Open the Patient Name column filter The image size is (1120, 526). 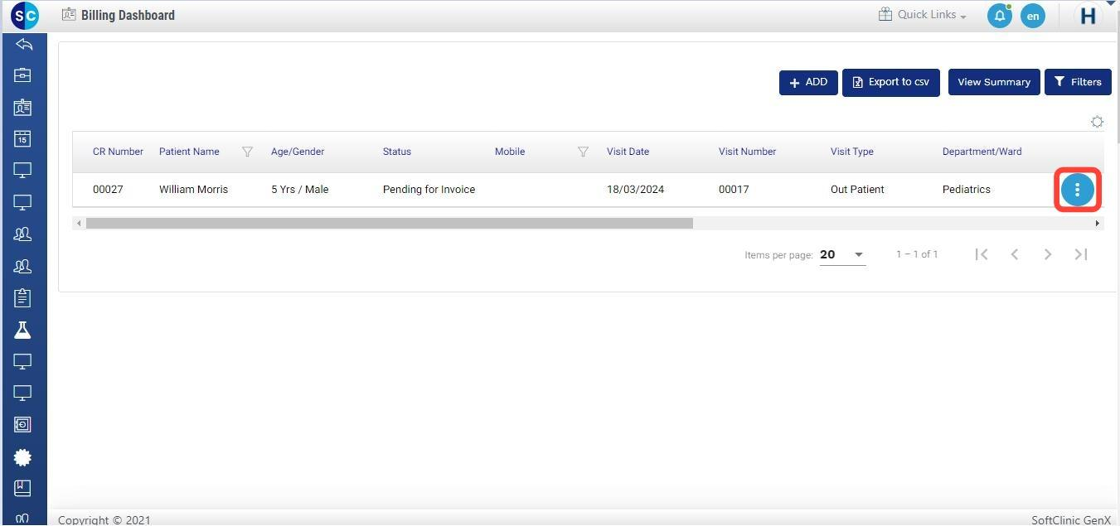[247, 152]
